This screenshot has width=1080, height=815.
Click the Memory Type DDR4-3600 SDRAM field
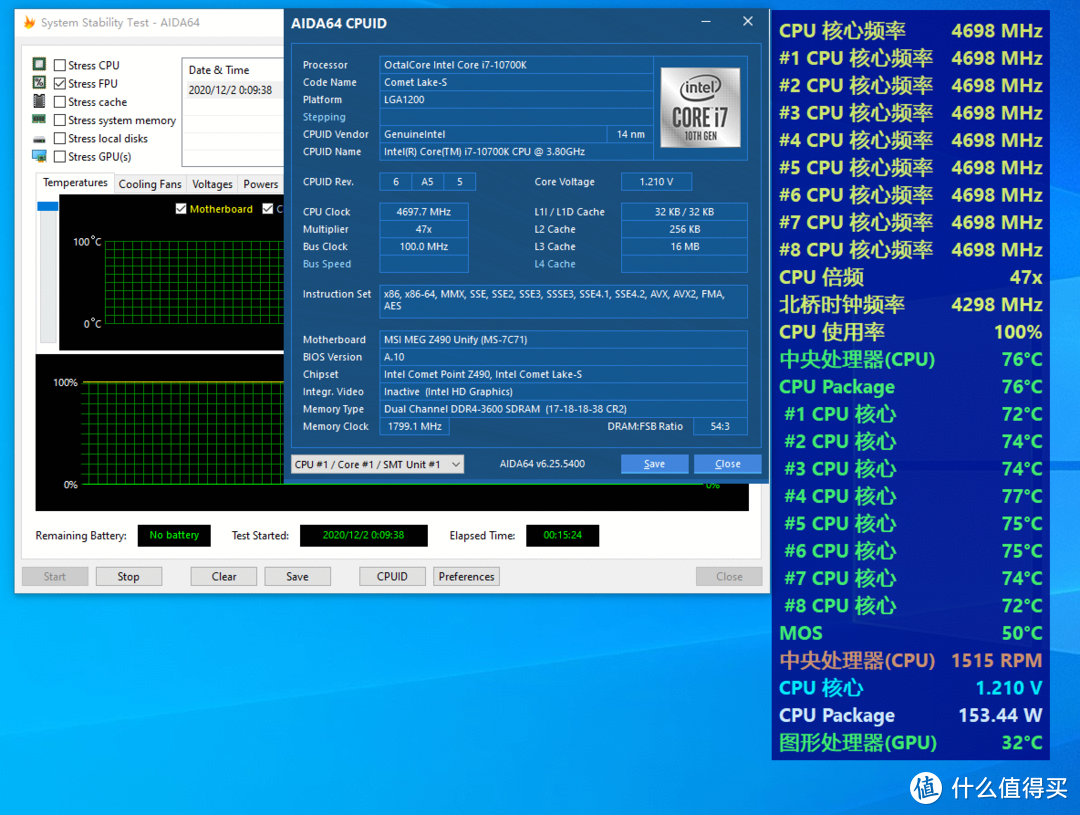click(x=563, y=409)
